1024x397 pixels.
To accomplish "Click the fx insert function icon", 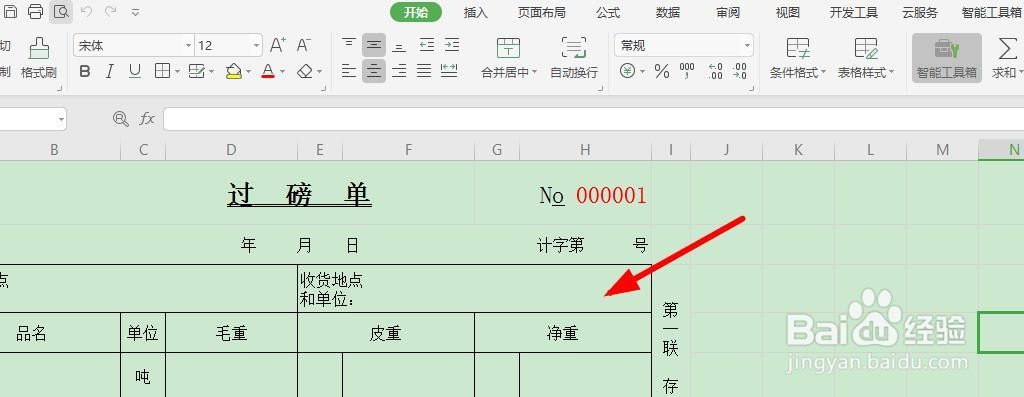I will click(x=148, y=118).
